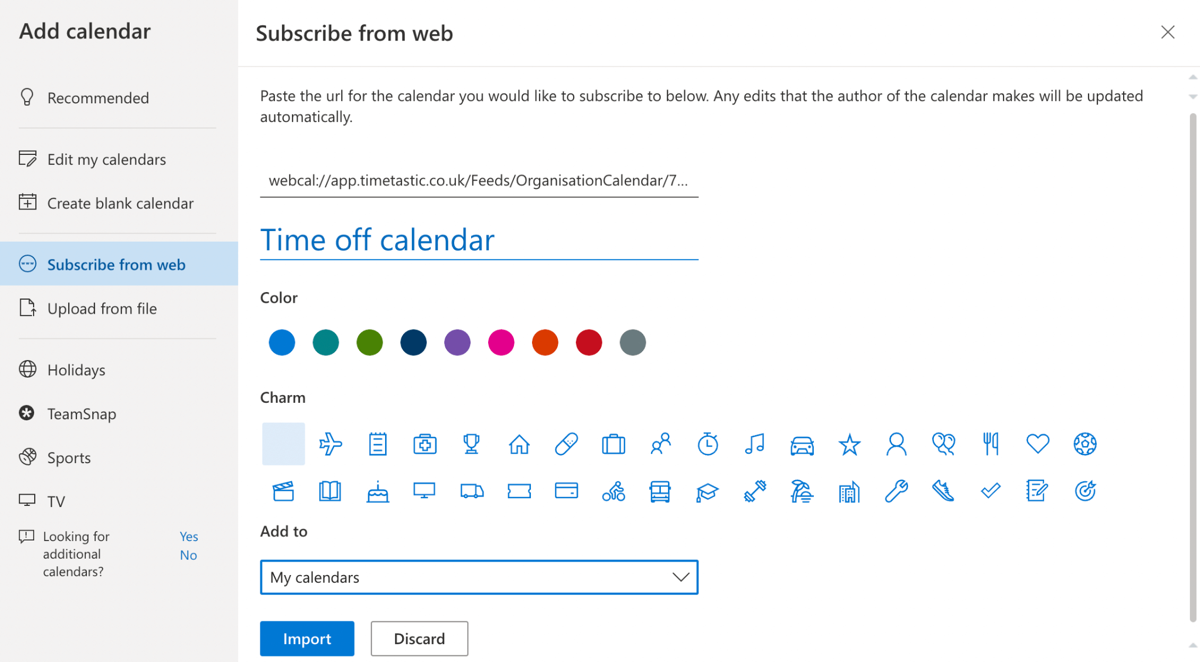
Task: Select the purple calendar color swatch
Action: pyautogui.click(x=457, y=341)
